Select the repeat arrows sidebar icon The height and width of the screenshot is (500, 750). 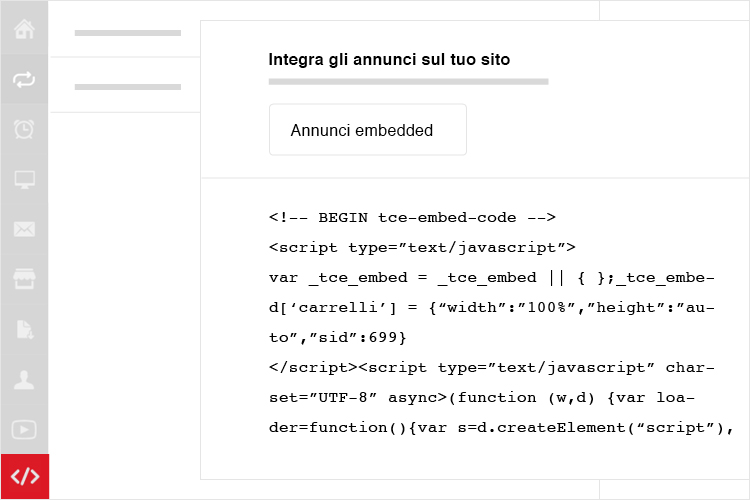pyautogui.click(x=24, y=79)
